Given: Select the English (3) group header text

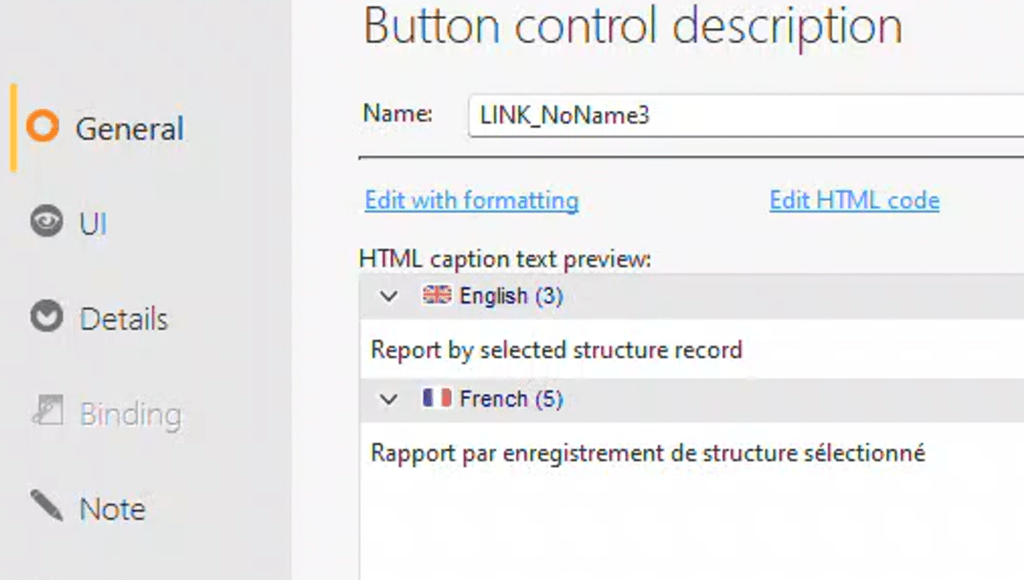Looking at the screenshot, I should (x=511, y=296).
